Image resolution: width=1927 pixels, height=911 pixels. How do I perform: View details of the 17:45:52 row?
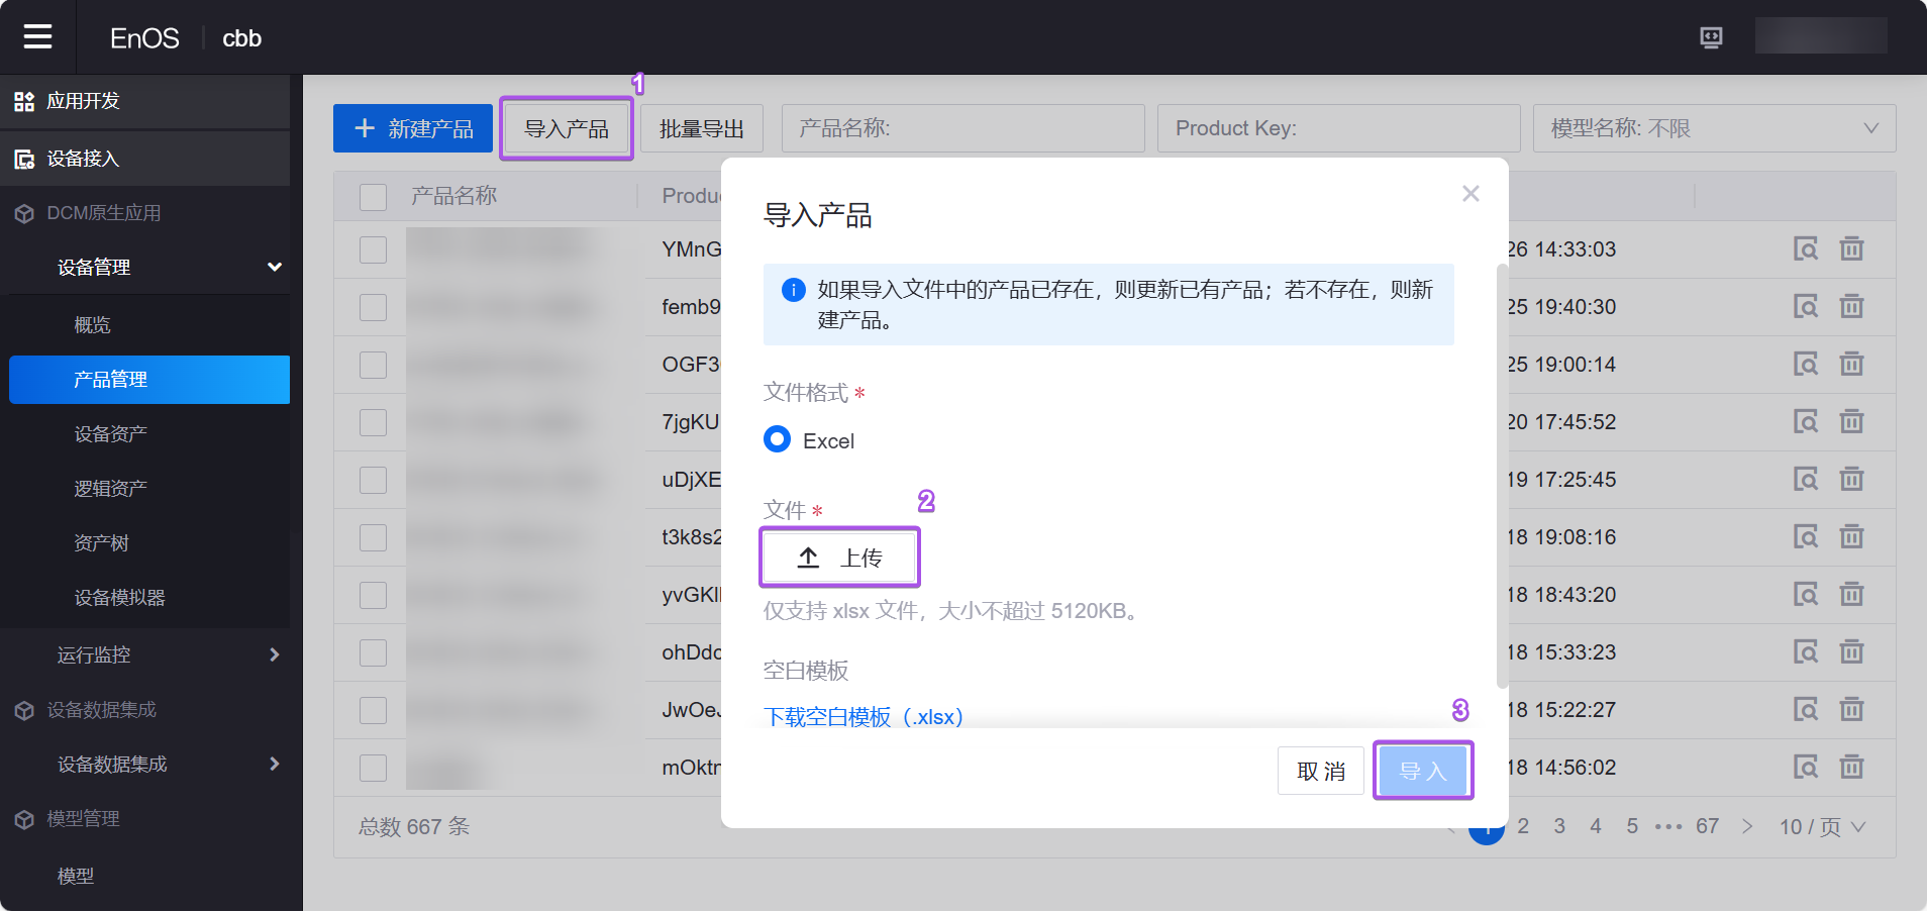(x=1805, y=422)
